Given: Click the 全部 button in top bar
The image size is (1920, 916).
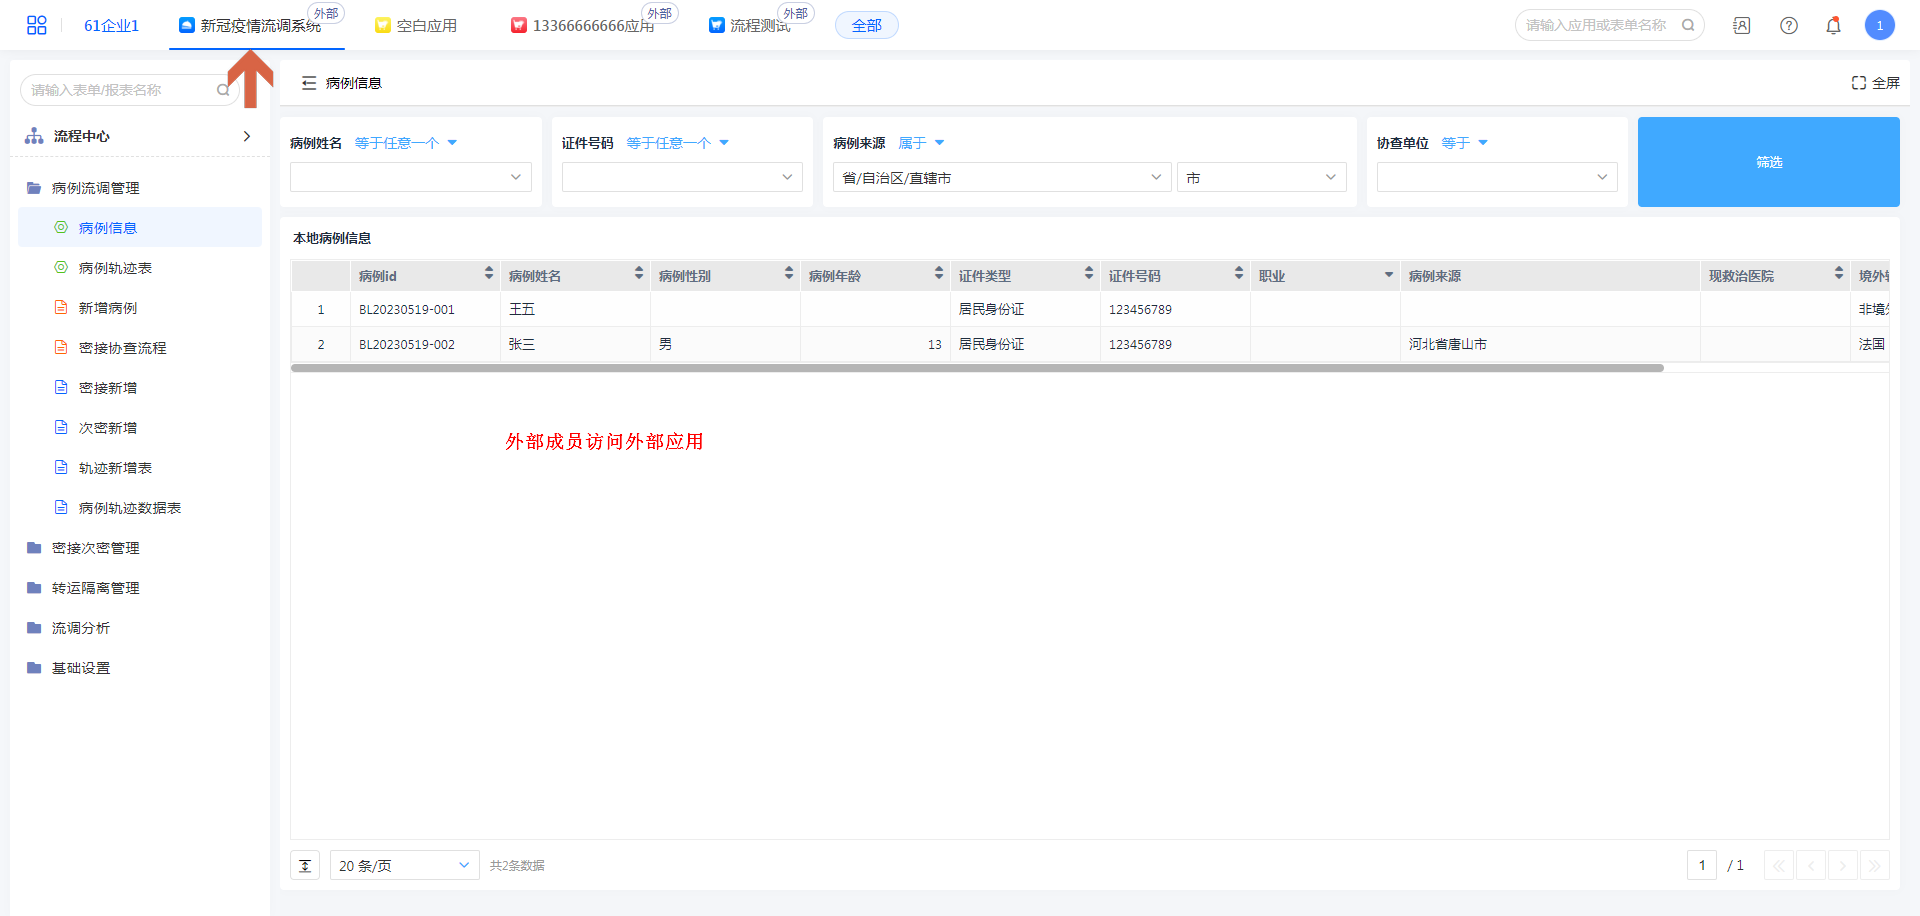Looking at the screenshot, I should pos(866,26).
